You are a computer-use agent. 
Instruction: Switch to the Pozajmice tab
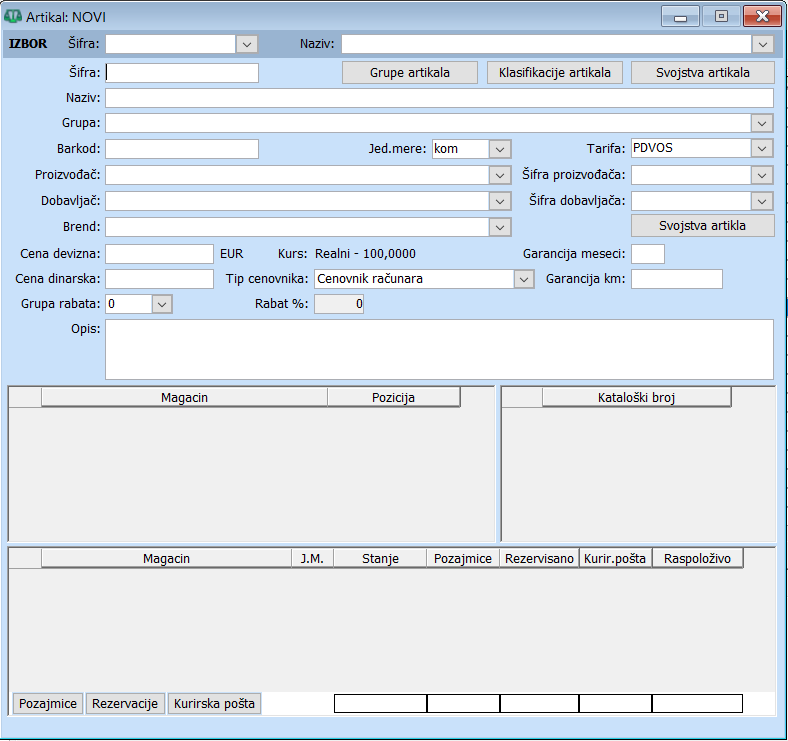point(48,704)
